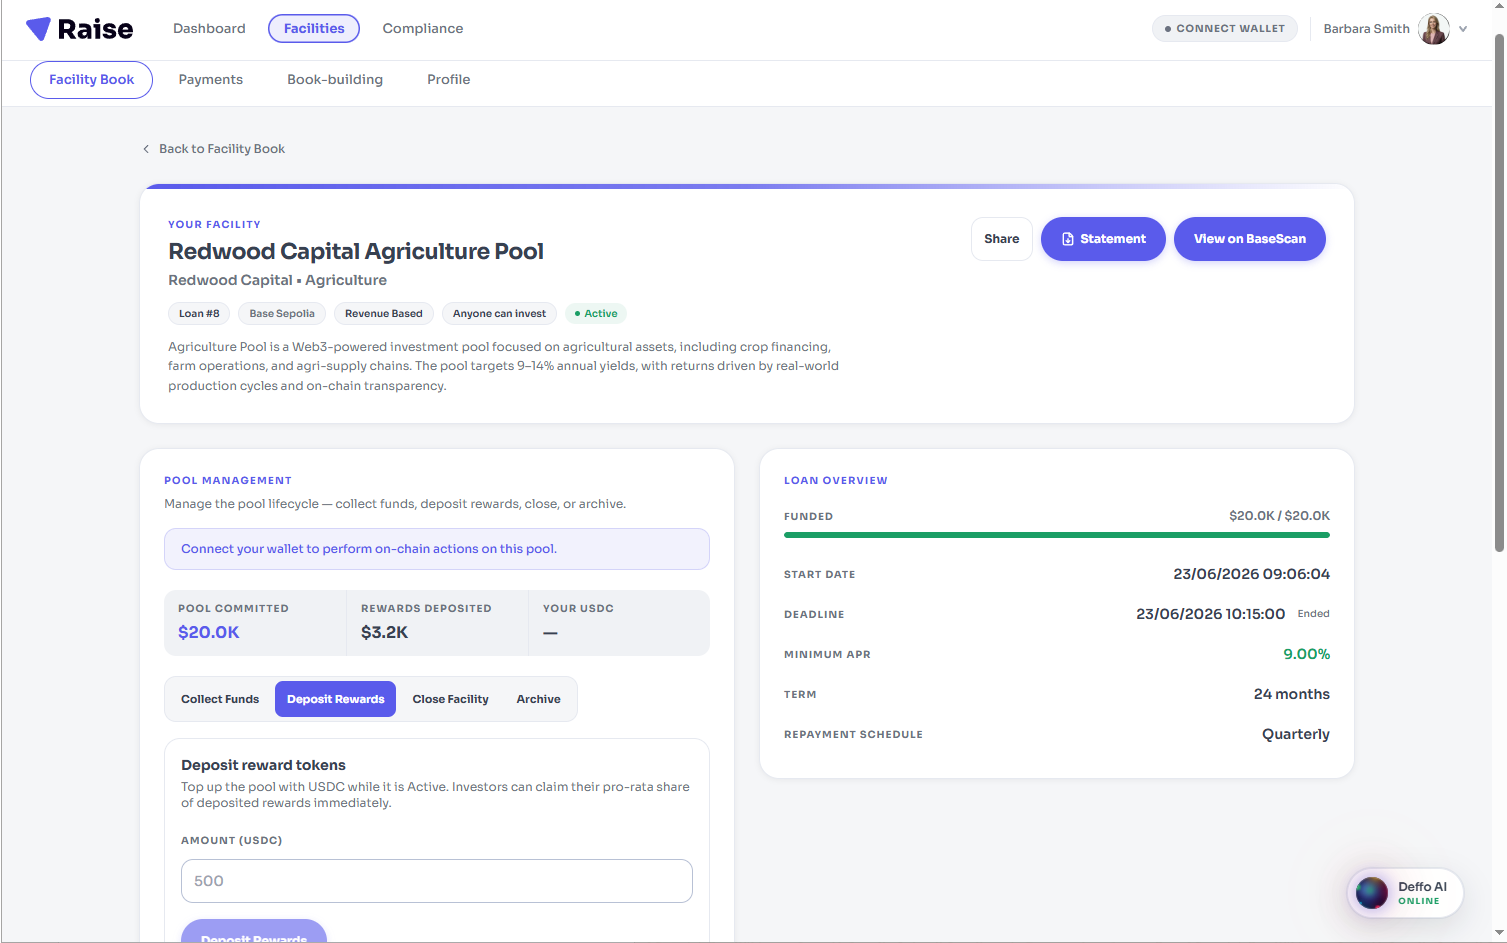Go to the Dashboard menu item
This screenshot has width=1507, height=943.
point(209,29)
